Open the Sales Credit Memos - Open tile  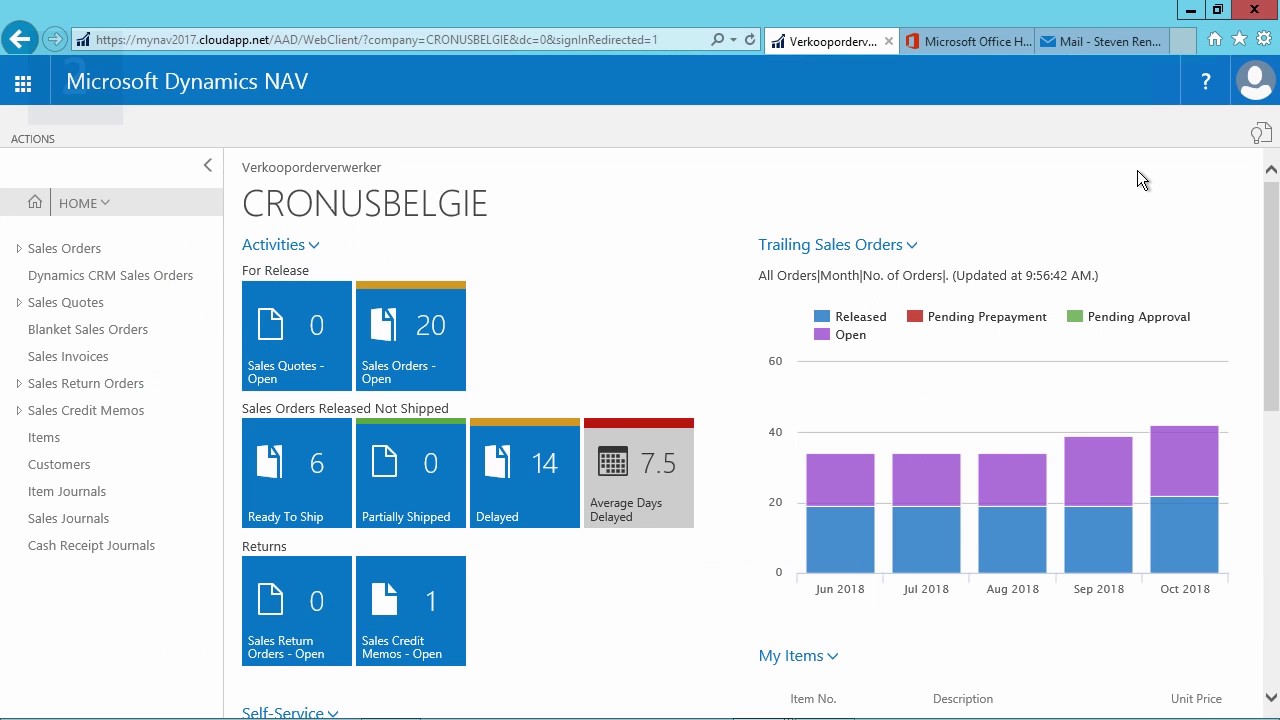411,611
